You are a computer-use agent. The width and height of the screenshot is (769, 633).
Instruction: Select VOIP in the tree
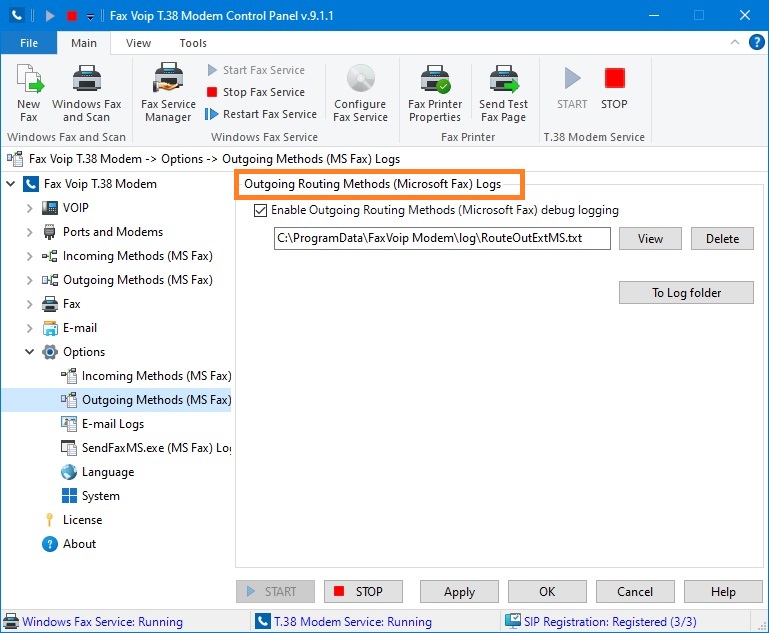tap(65, 208)
